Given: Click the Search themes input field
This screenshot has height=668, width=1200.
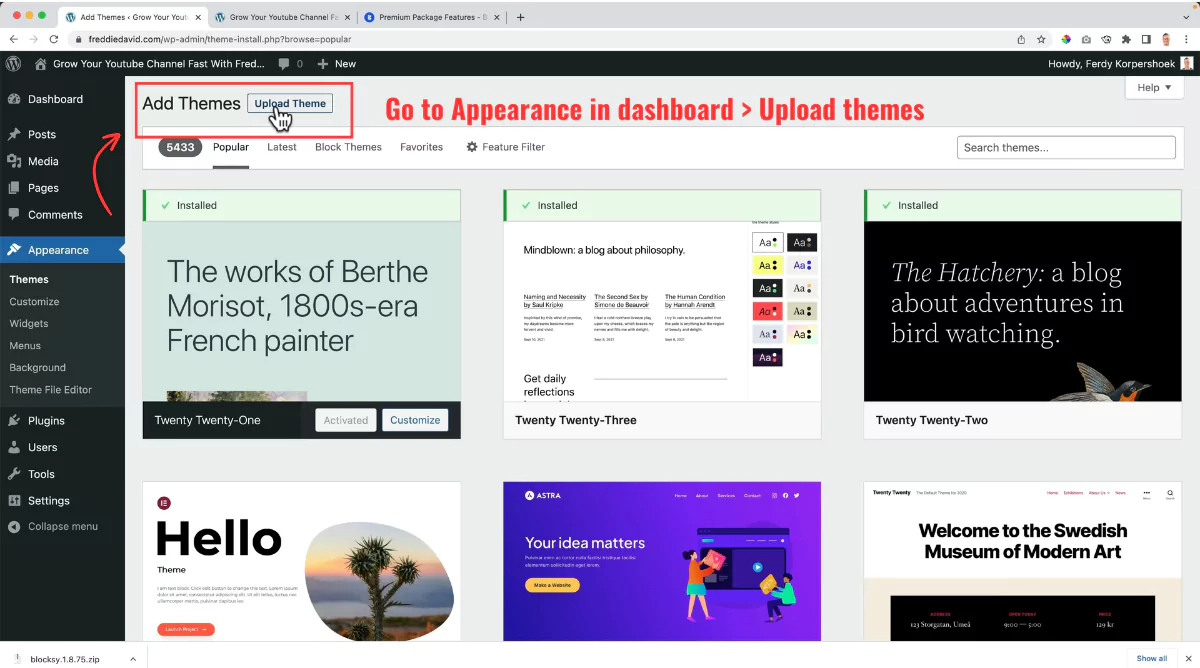Looking at the screenshot, I should [1065, 147].
